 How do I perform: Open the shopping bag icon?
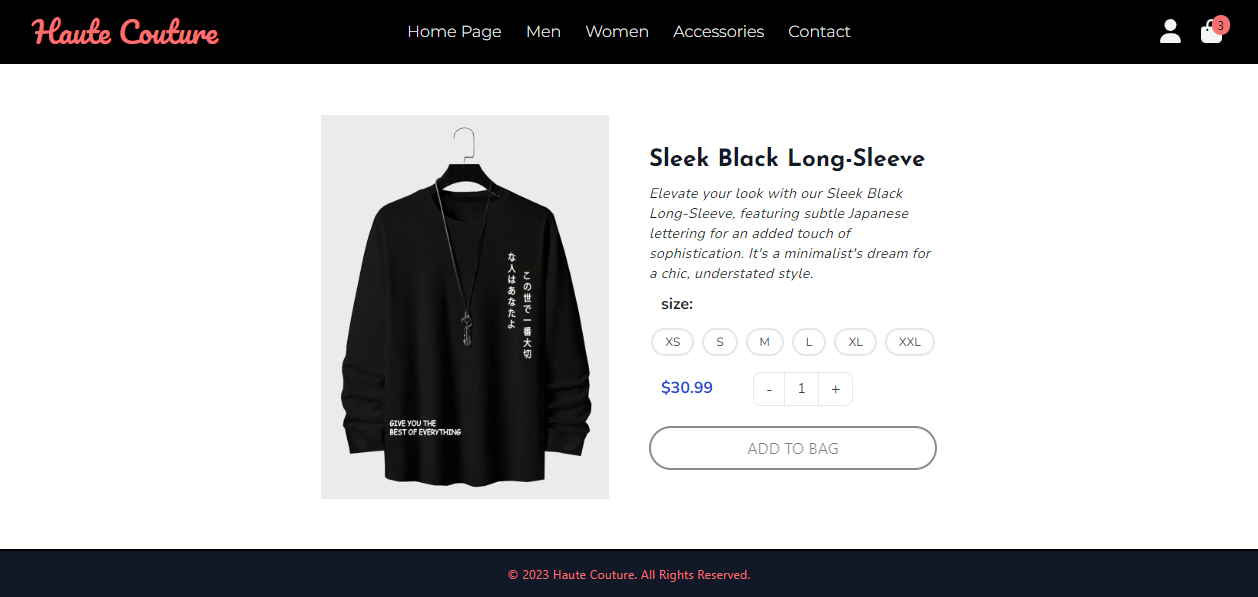click(1210, 35)
